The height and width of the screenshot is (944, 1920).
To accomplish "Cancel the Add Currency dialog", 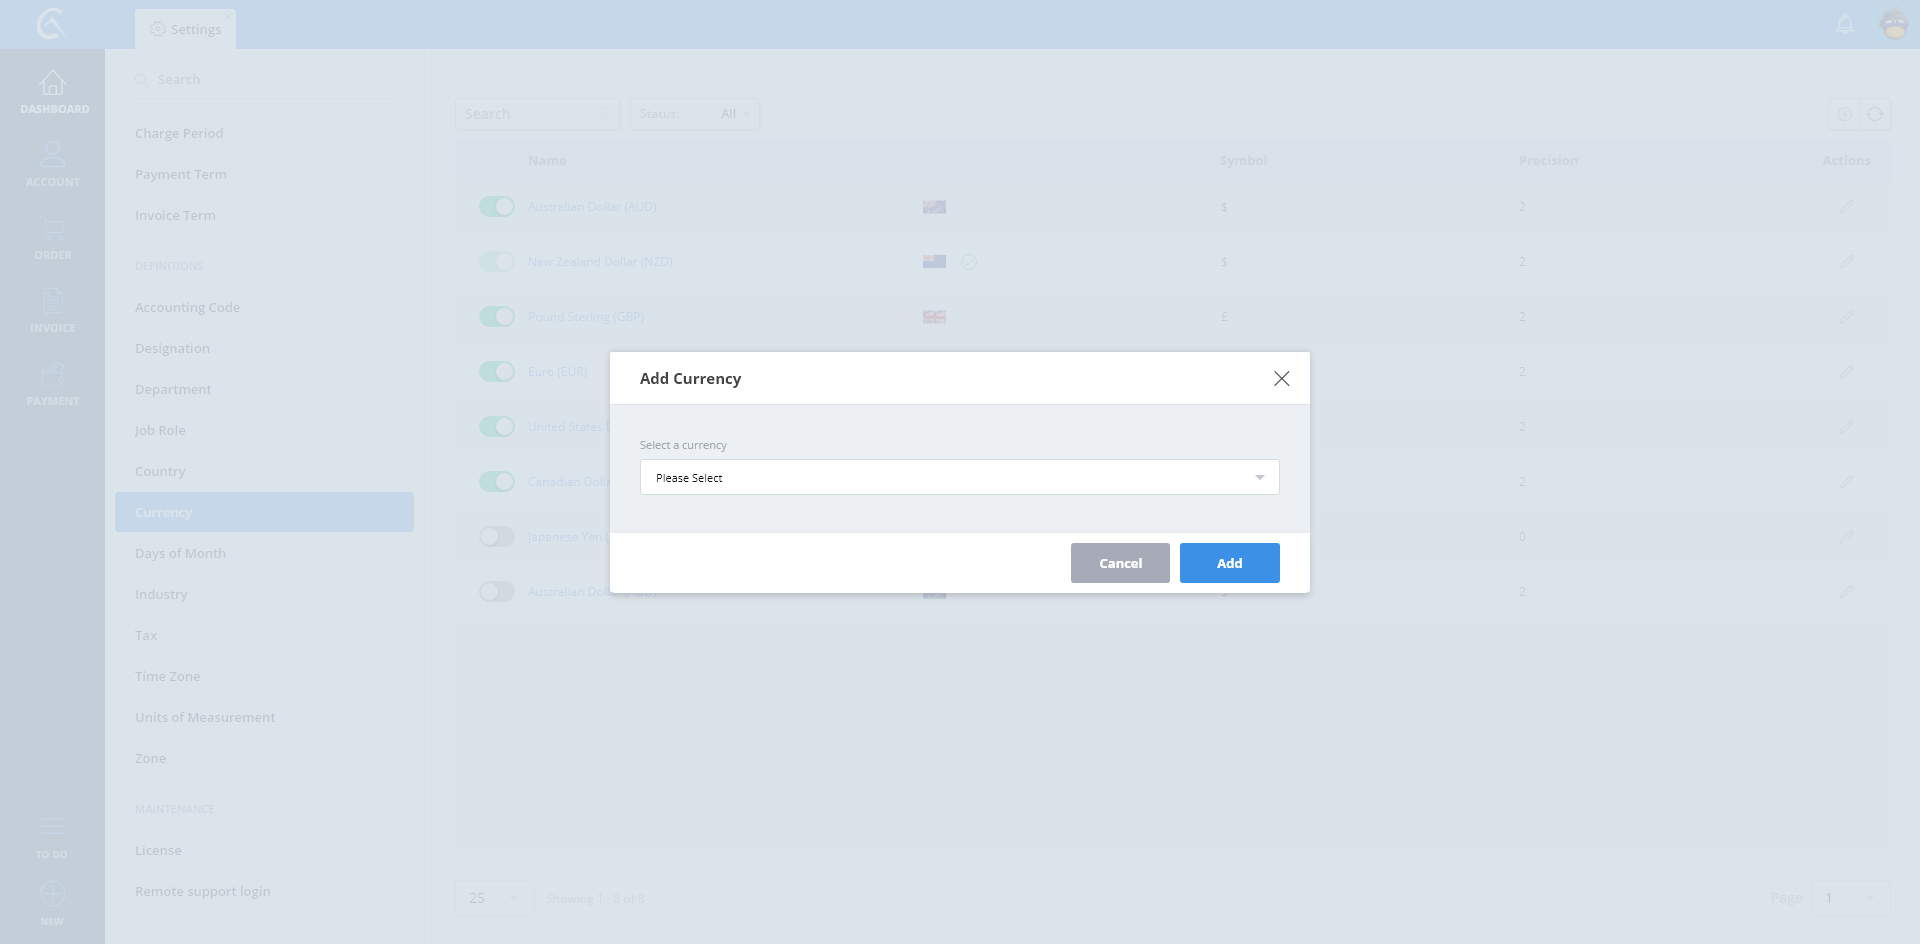I will tap(1120, 563).
